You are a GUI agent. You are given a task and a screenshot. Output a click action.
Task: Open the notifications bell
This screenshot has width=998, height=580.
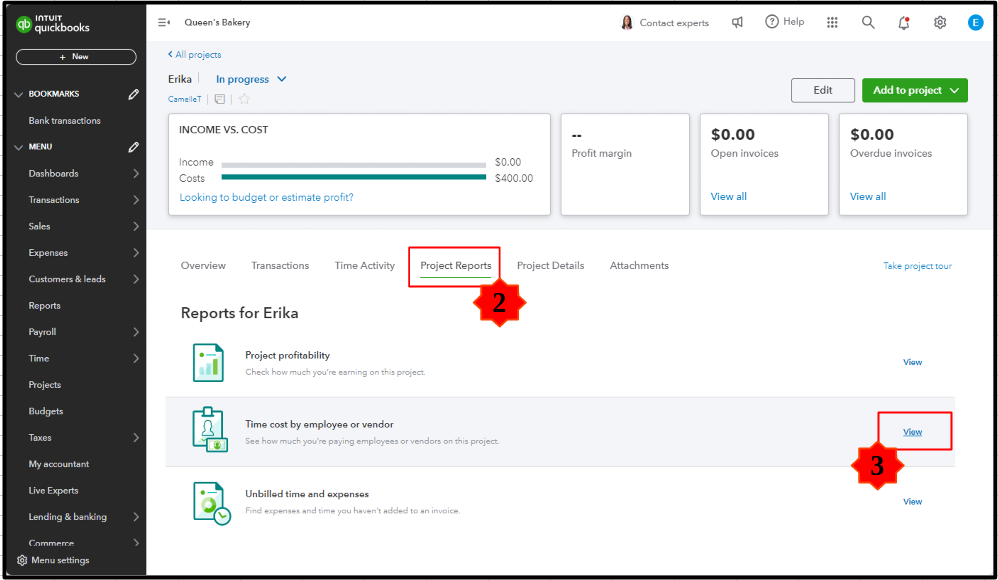904,23
